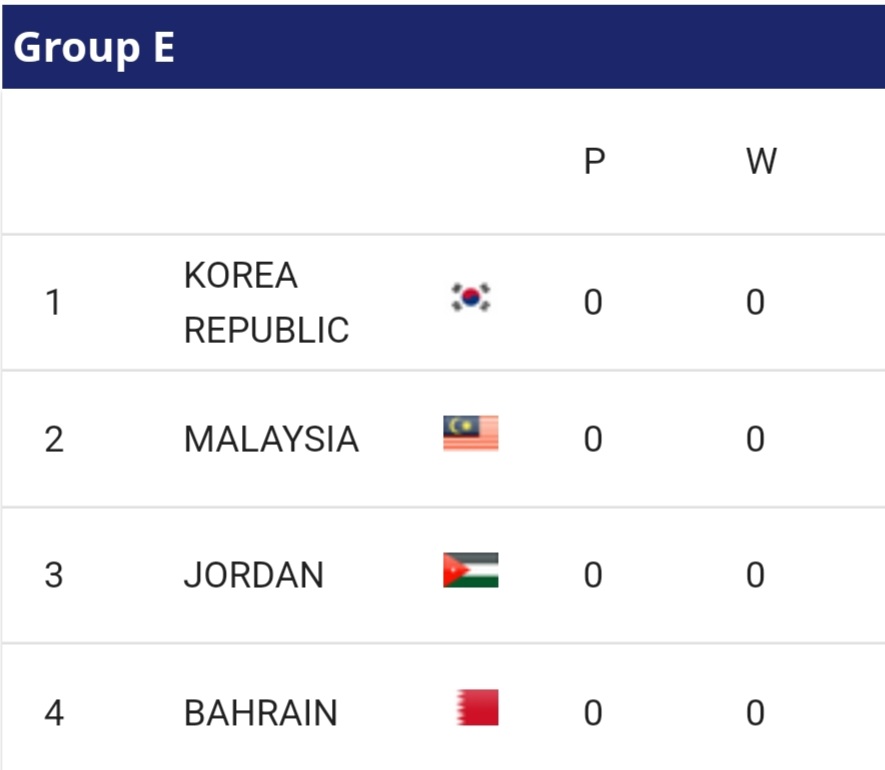This screenshot has height=770, width=885.
Task: Click Jordan's played matches value
Action: [593, 575]
